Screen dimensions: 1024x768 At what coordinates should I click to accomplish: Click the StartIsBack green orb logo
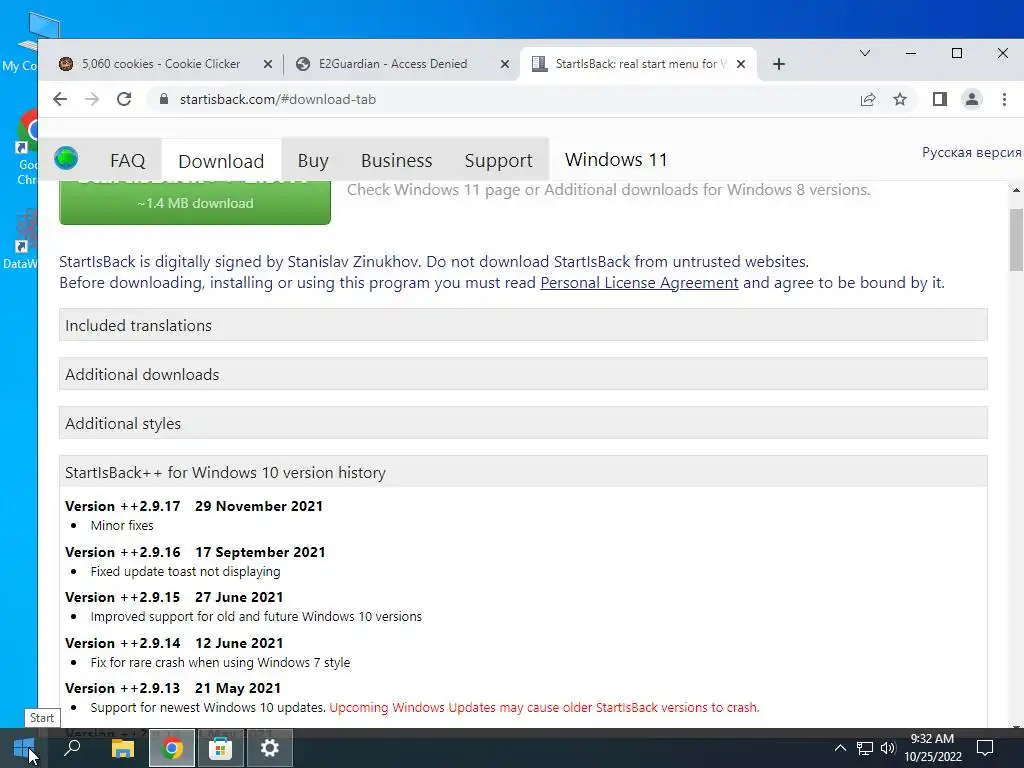pyautogui.click(x=66, y=158)
